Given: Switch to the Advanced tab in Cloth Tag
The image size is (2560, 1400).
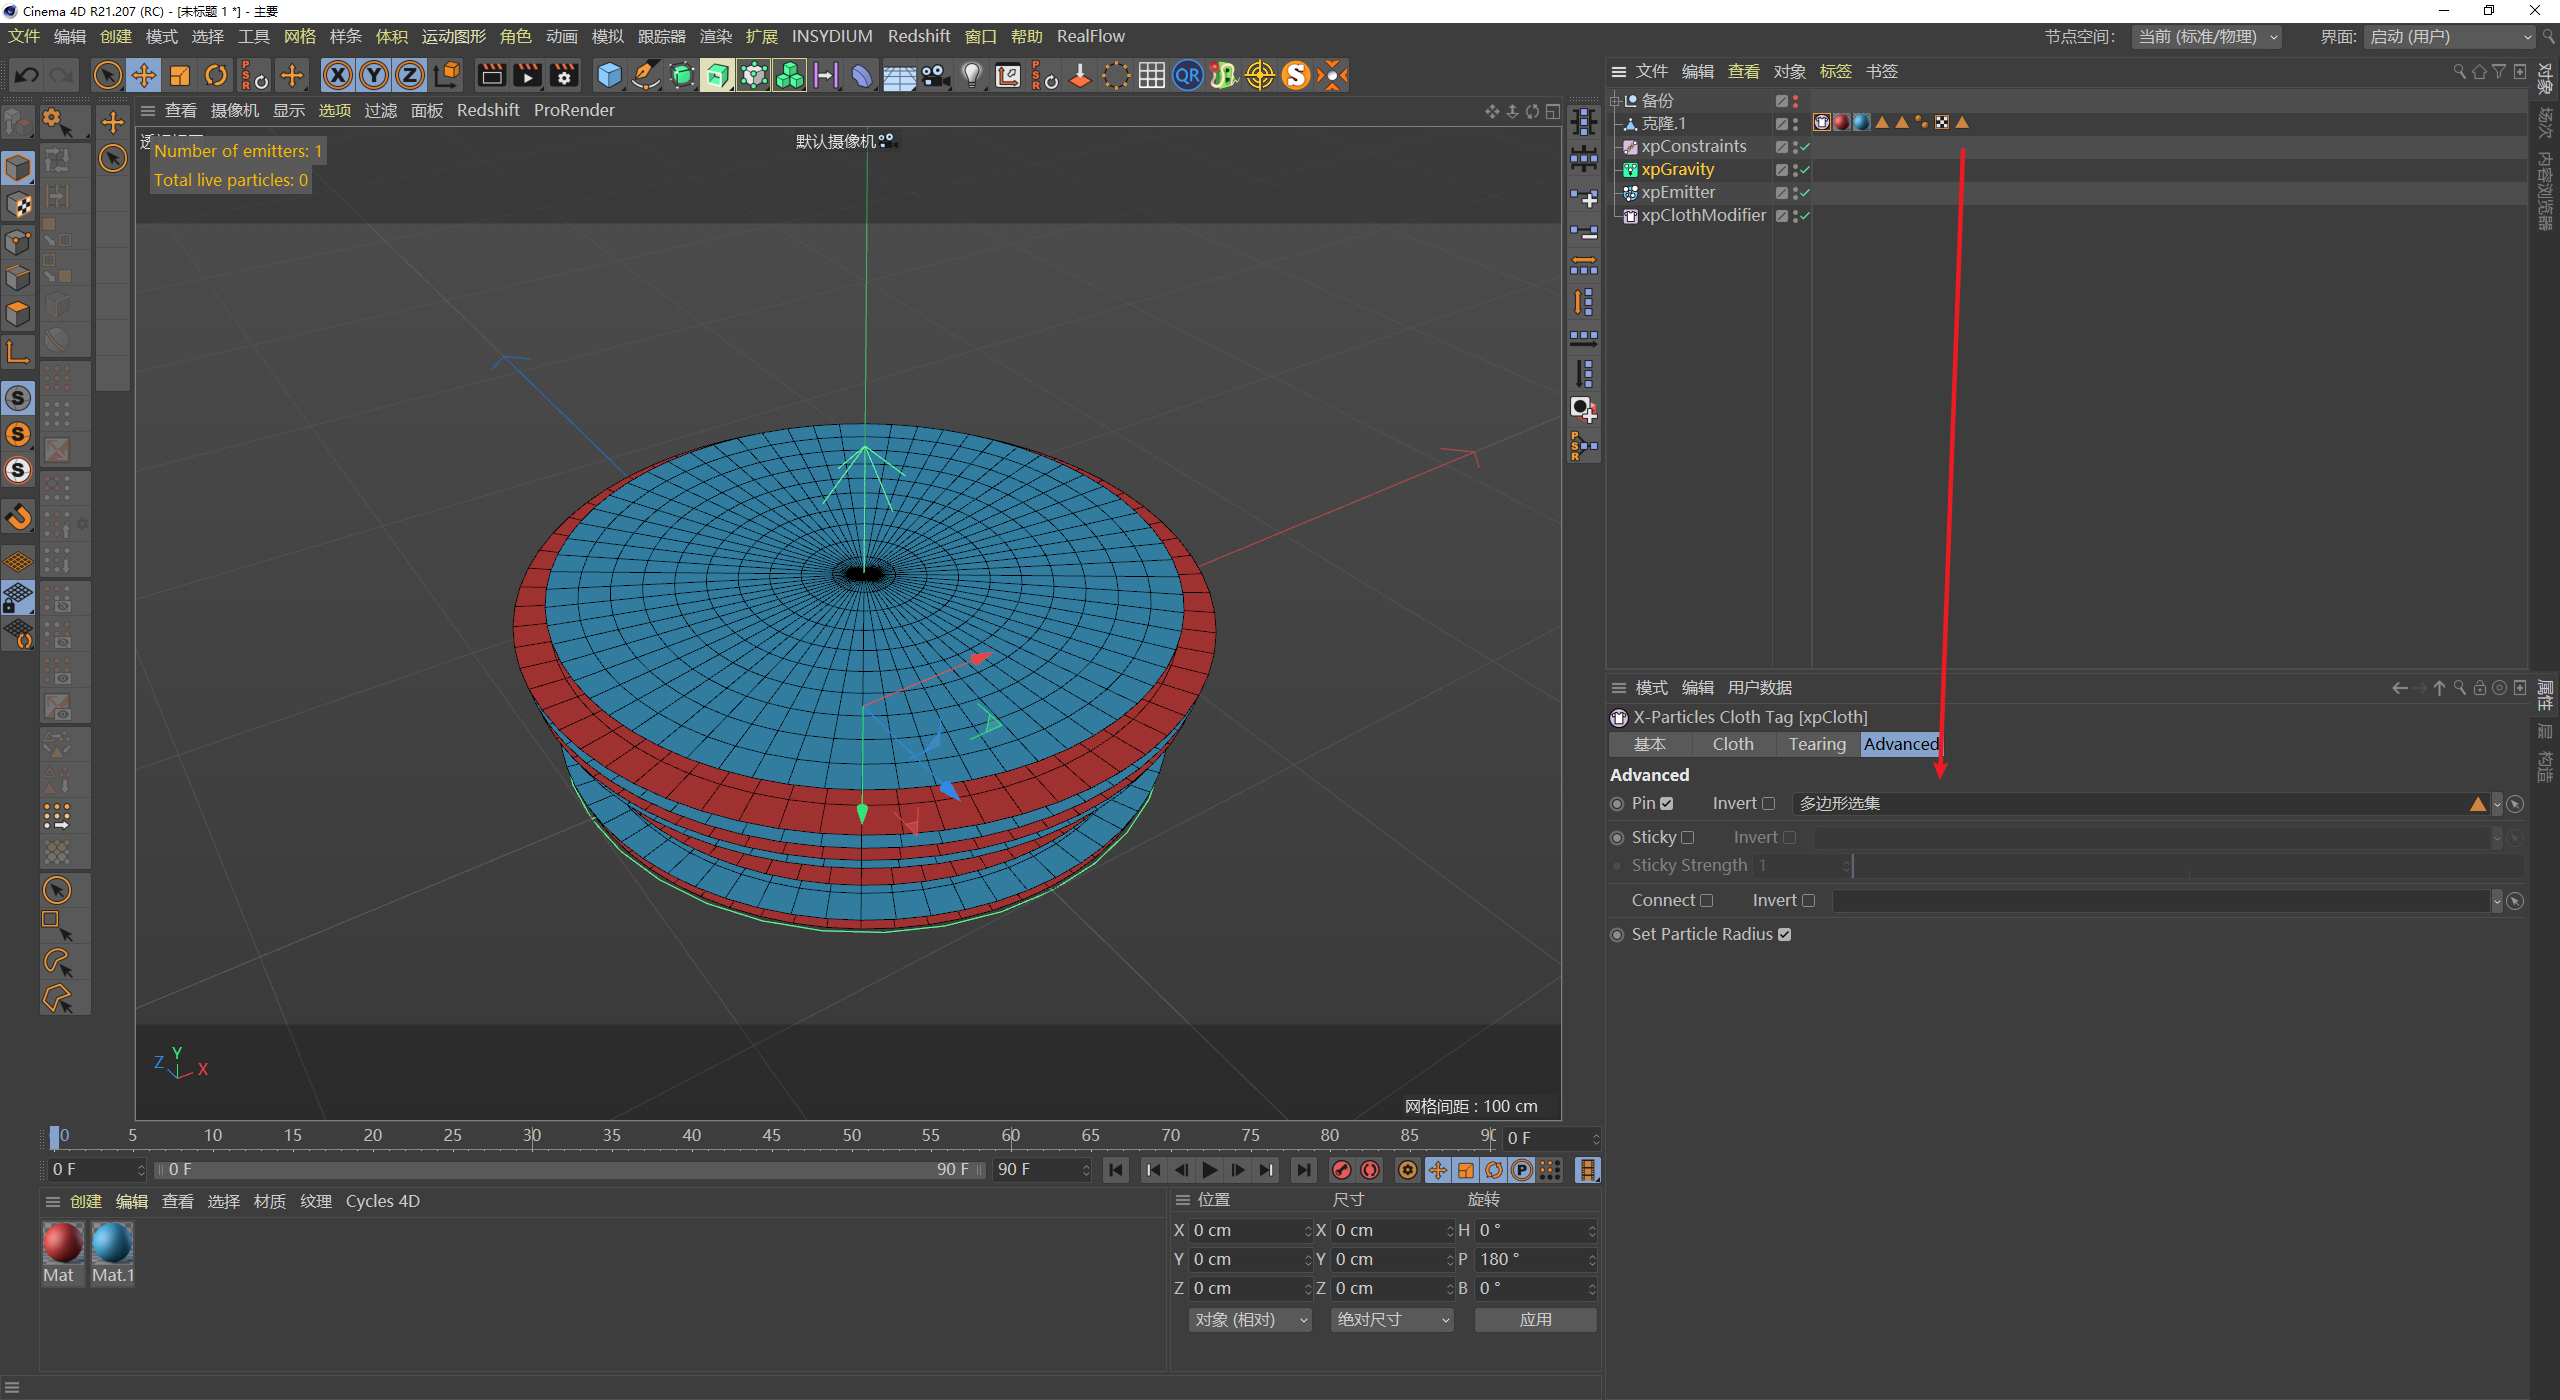Looking at the screenshot, I should coord(1900,745).
